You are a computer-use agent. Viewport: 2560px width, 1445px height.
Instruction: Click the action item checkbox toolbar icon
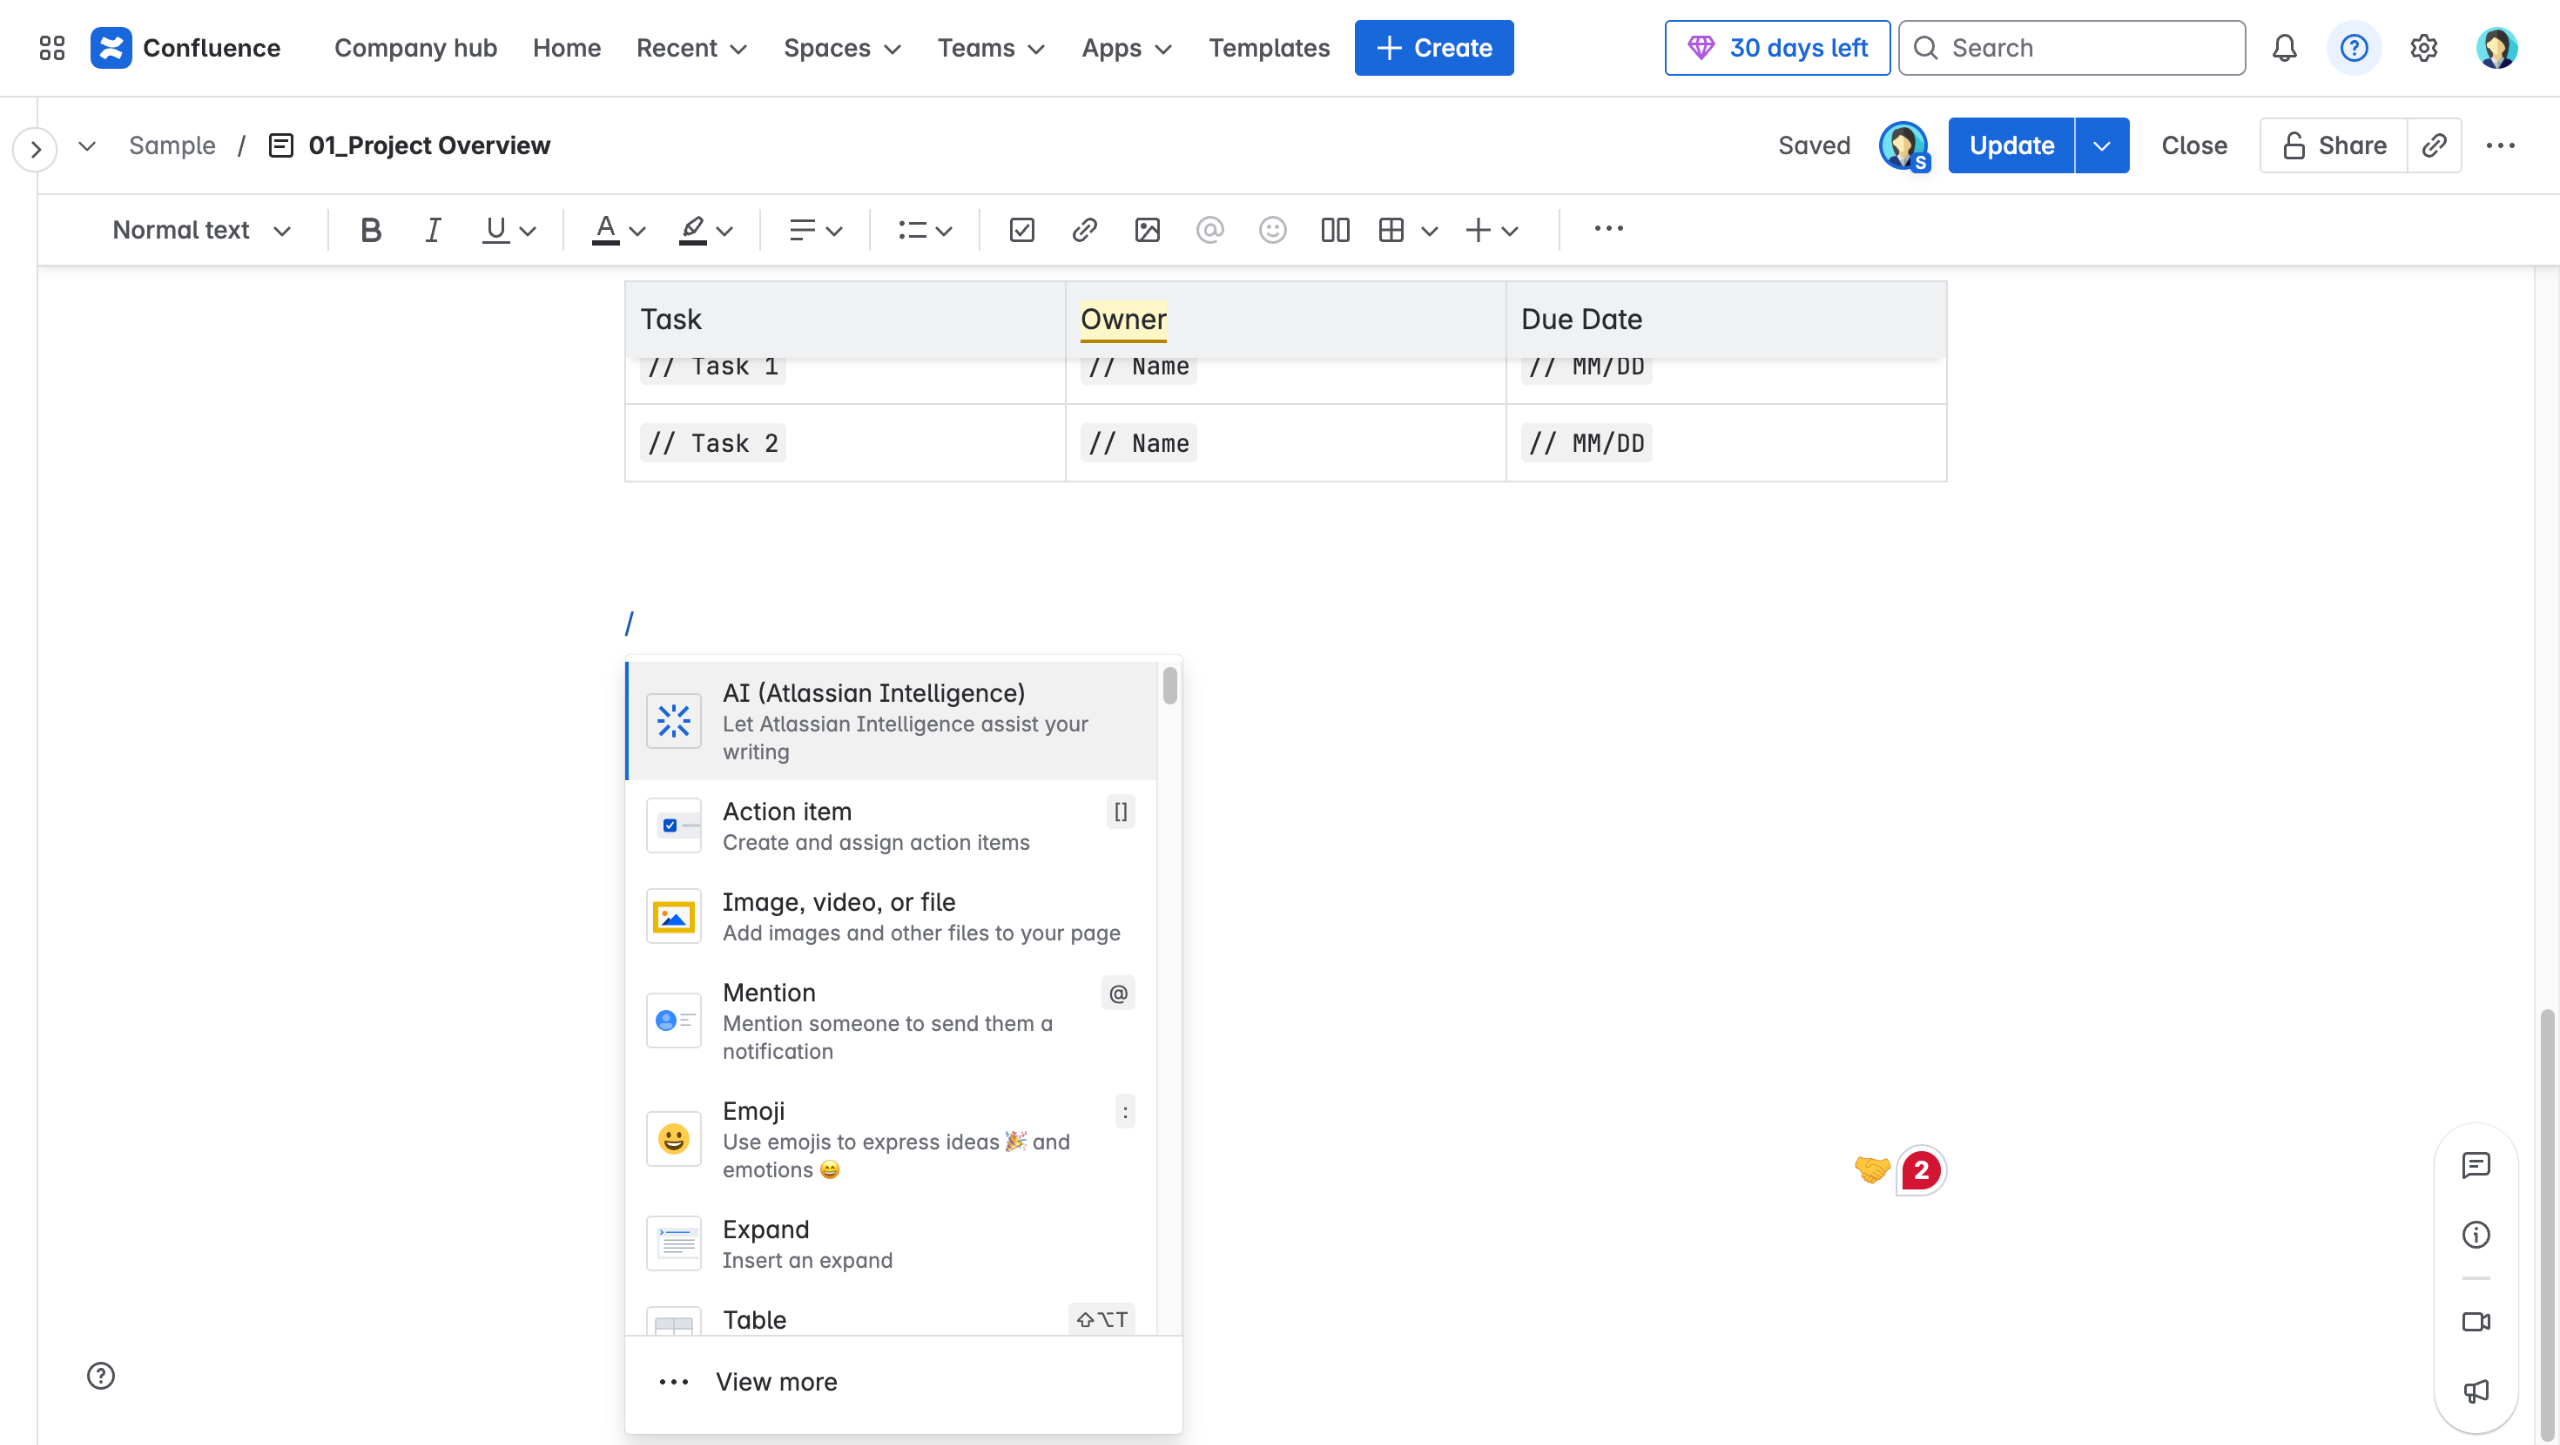1021,230
